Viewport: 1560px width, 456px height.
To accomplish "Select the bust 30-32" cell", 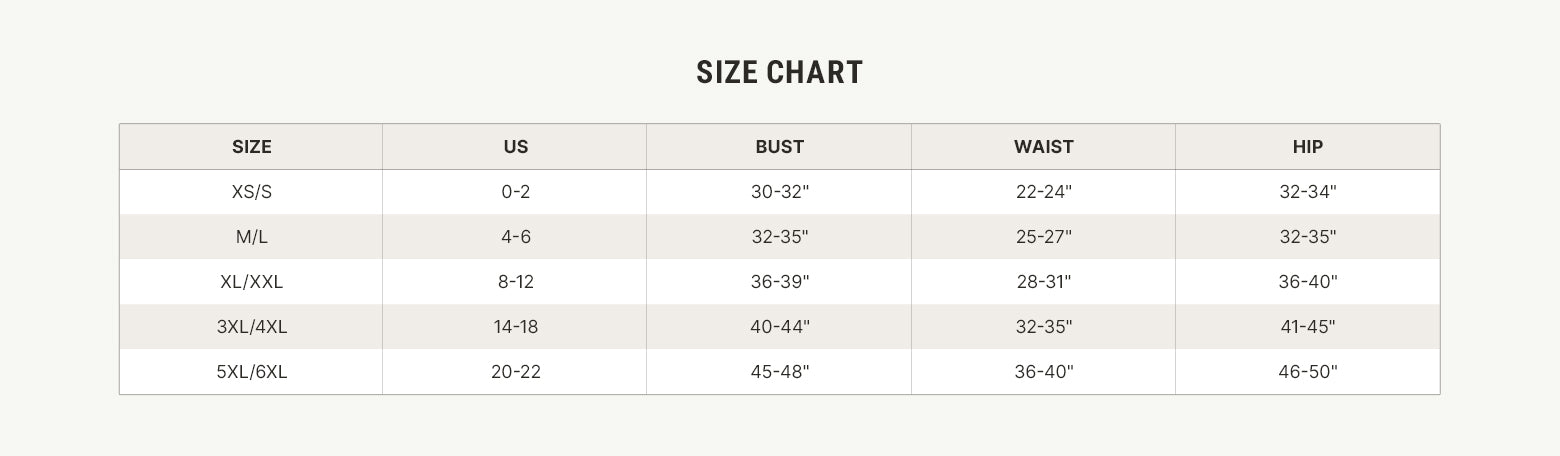I will tap(779, 192).
